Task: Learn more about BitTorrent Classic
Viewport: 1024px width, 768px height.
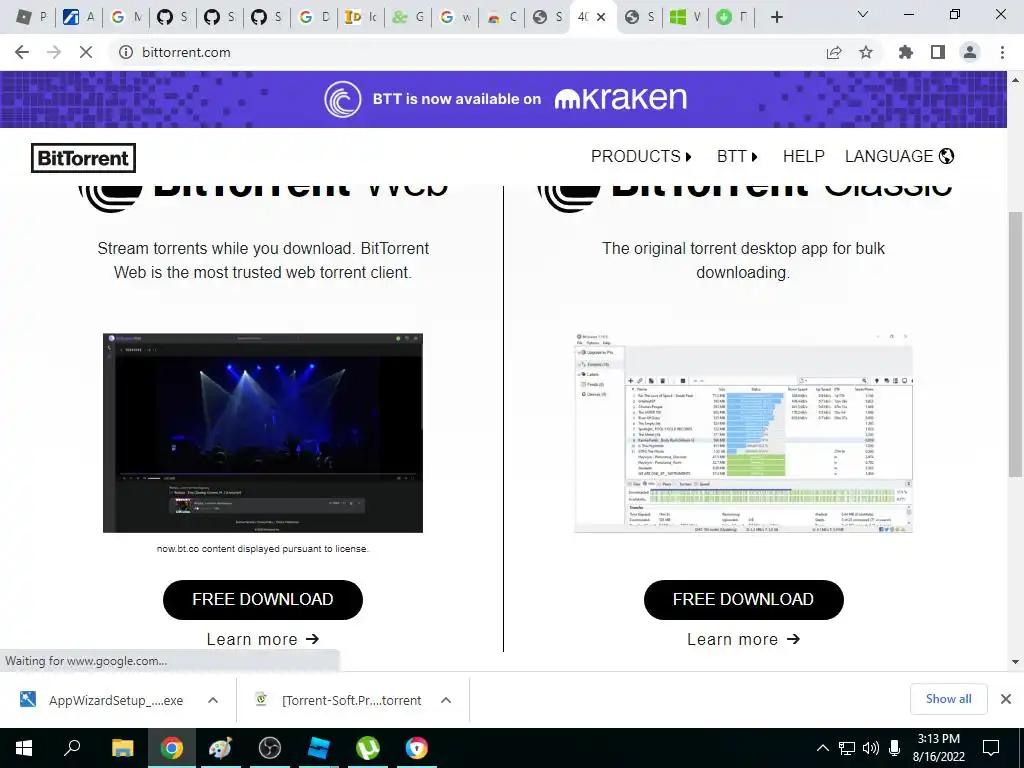Action: pyautogui.click(x=743, y=639)
